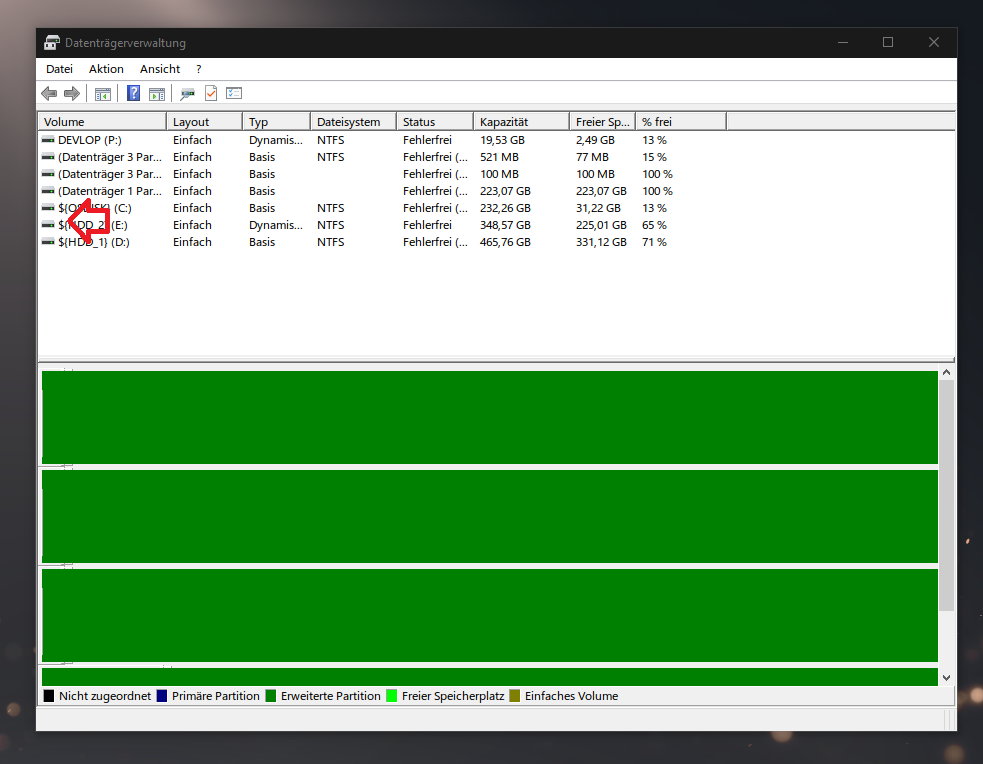Minimize the Datenträgerverwaltung window
The width and height of the screenshot is (983, 764).
pyautogui.click(x=843, y=42)
